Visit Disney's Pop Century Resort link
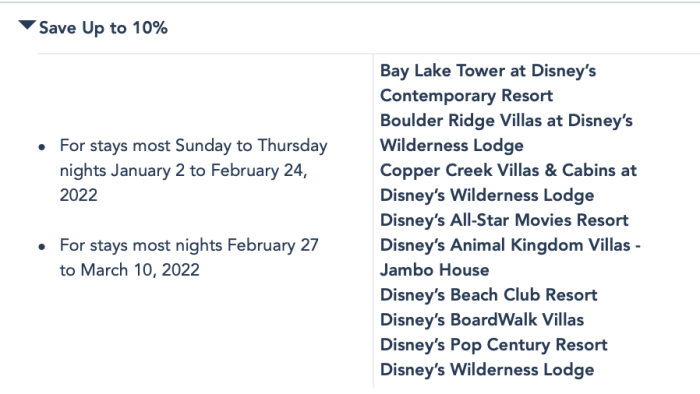Screen dimensions: 700x394 click(494, 345)
